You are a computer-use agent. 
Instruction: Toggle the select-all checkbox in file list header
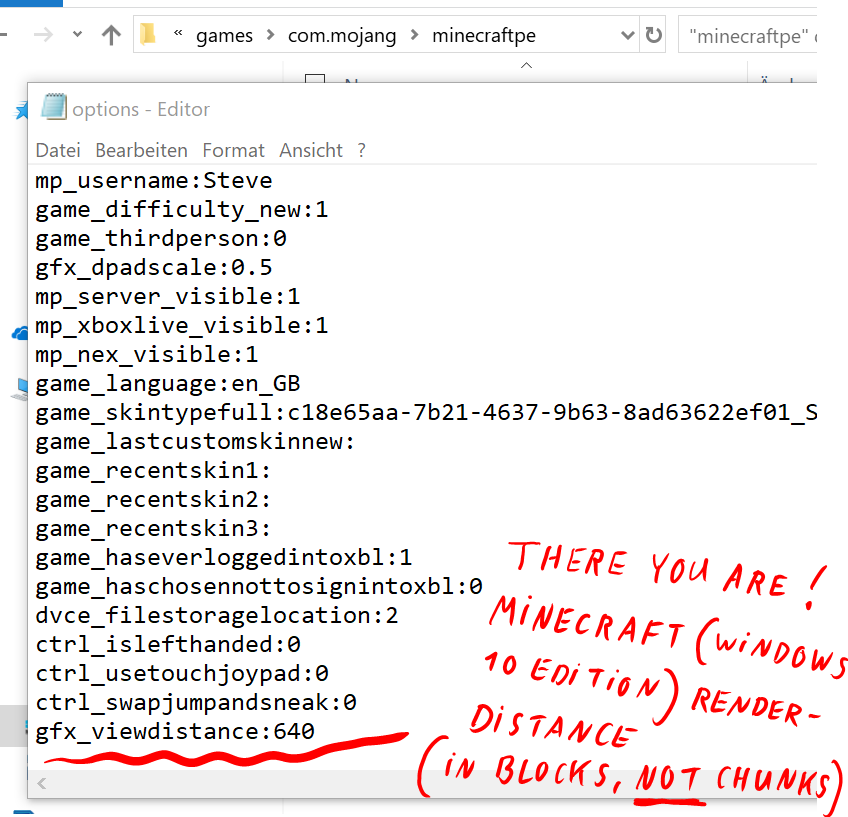(x=314, y=81)
